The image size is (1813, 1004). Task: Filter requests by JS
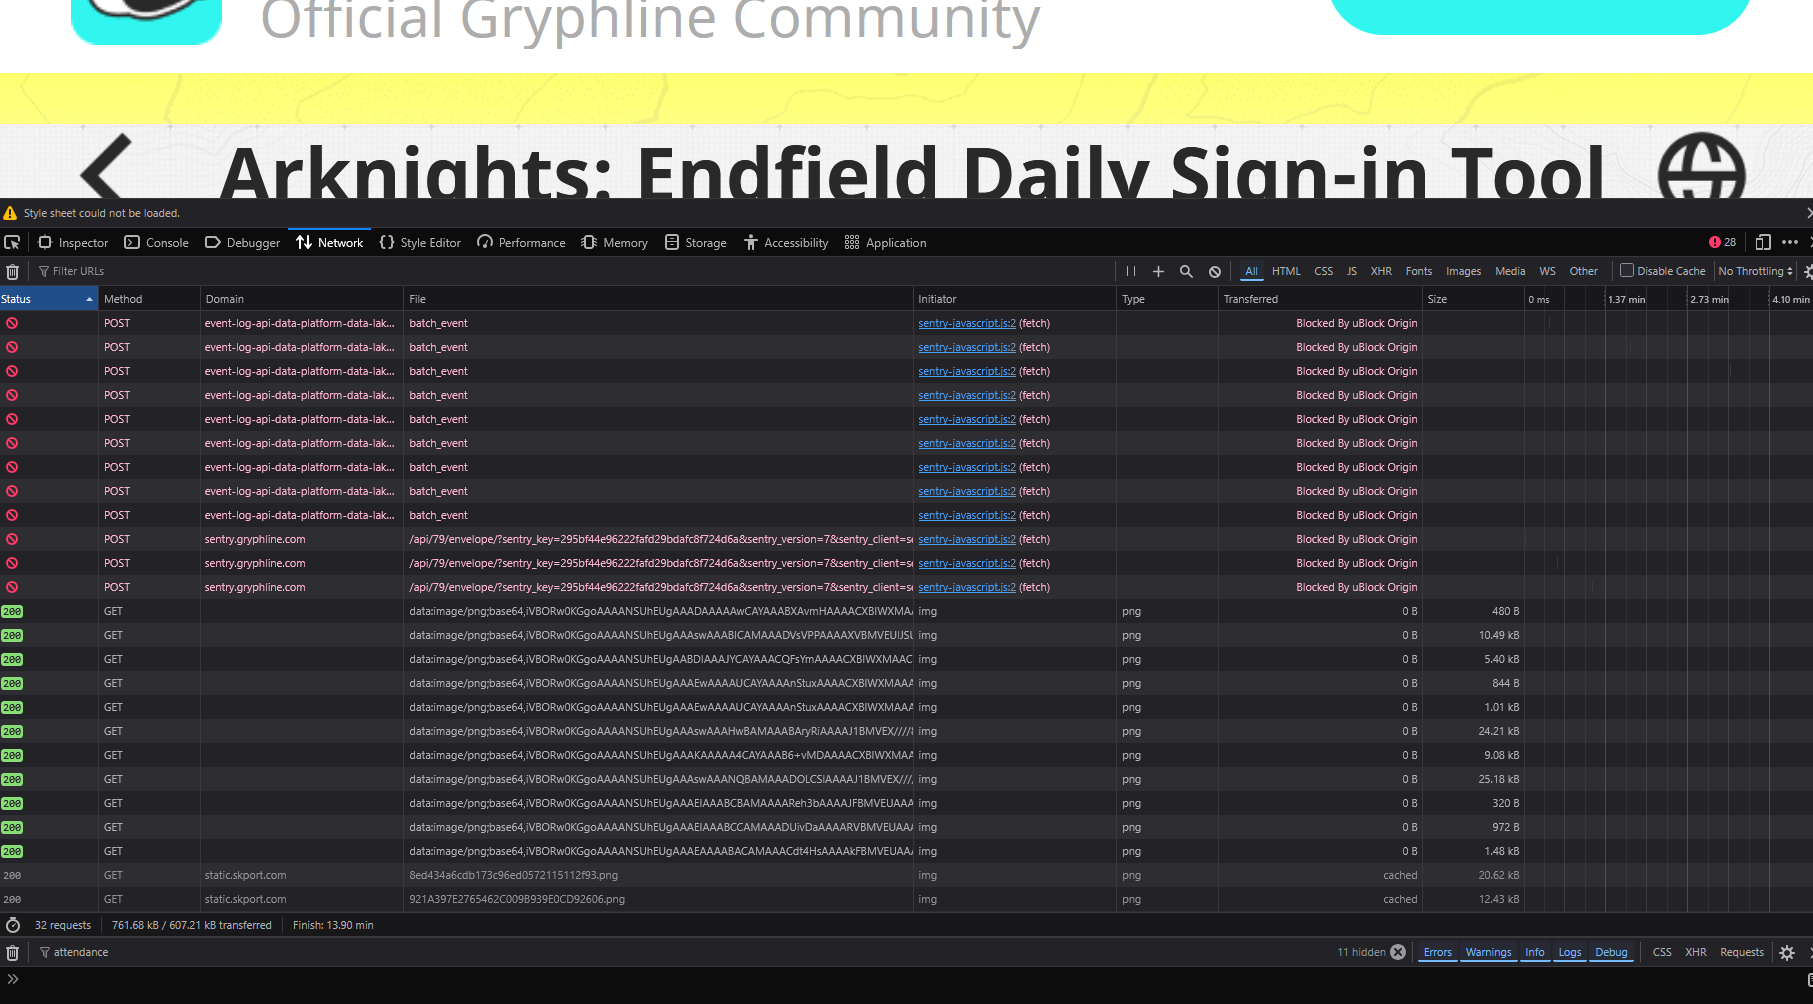click(x=1352, y=271)
